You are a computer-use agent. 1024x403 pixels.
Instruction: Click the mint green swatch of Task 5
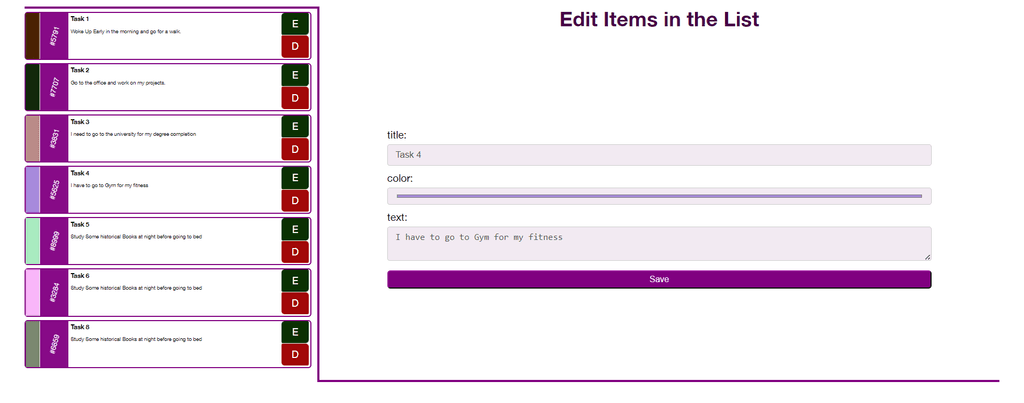33,241
